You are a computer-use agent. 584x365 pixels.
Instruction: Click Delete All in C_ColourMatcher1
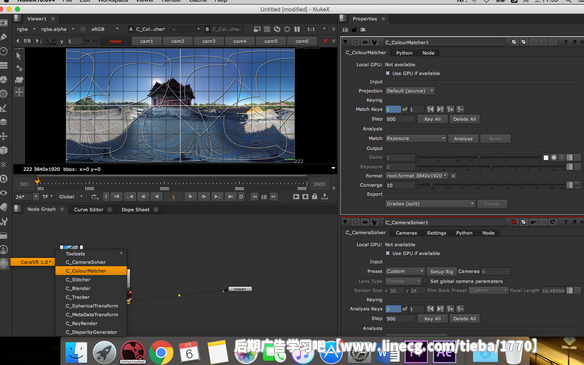tap(464, 119)
